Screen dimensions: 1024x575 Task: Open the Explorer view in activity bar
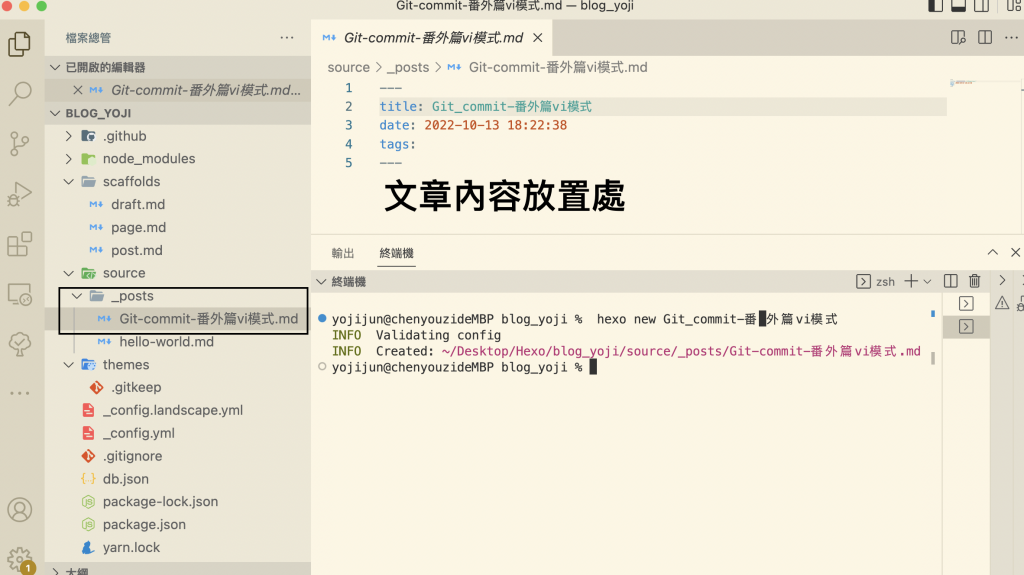coord(20,44)
